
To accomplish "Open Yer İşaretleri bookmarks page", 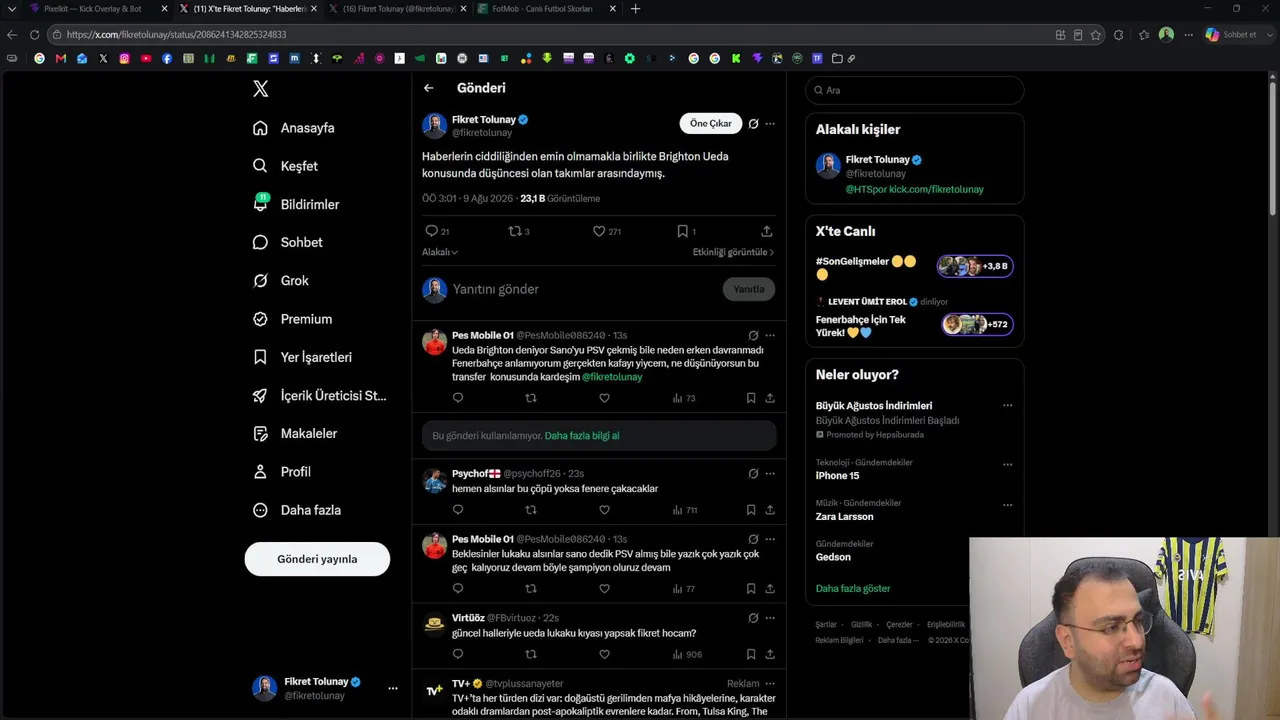I will [302, 357].
